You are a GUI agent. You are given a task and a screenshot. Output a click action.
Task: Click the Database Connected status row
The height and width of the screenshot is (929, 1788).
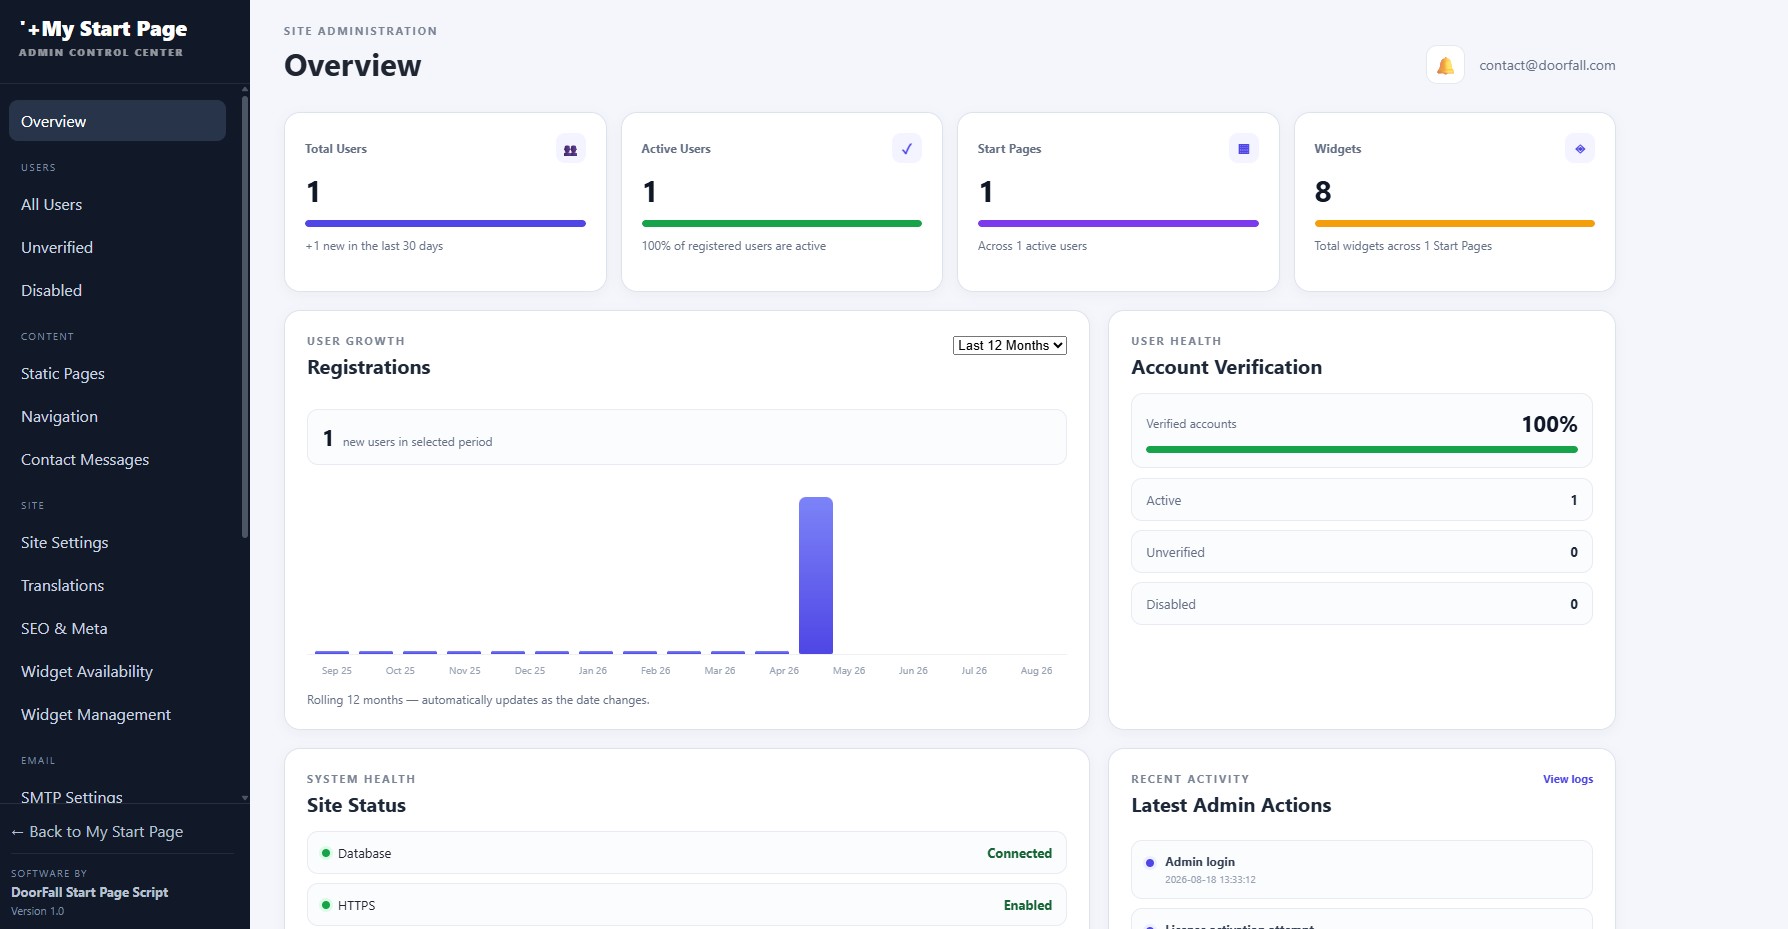687,853
